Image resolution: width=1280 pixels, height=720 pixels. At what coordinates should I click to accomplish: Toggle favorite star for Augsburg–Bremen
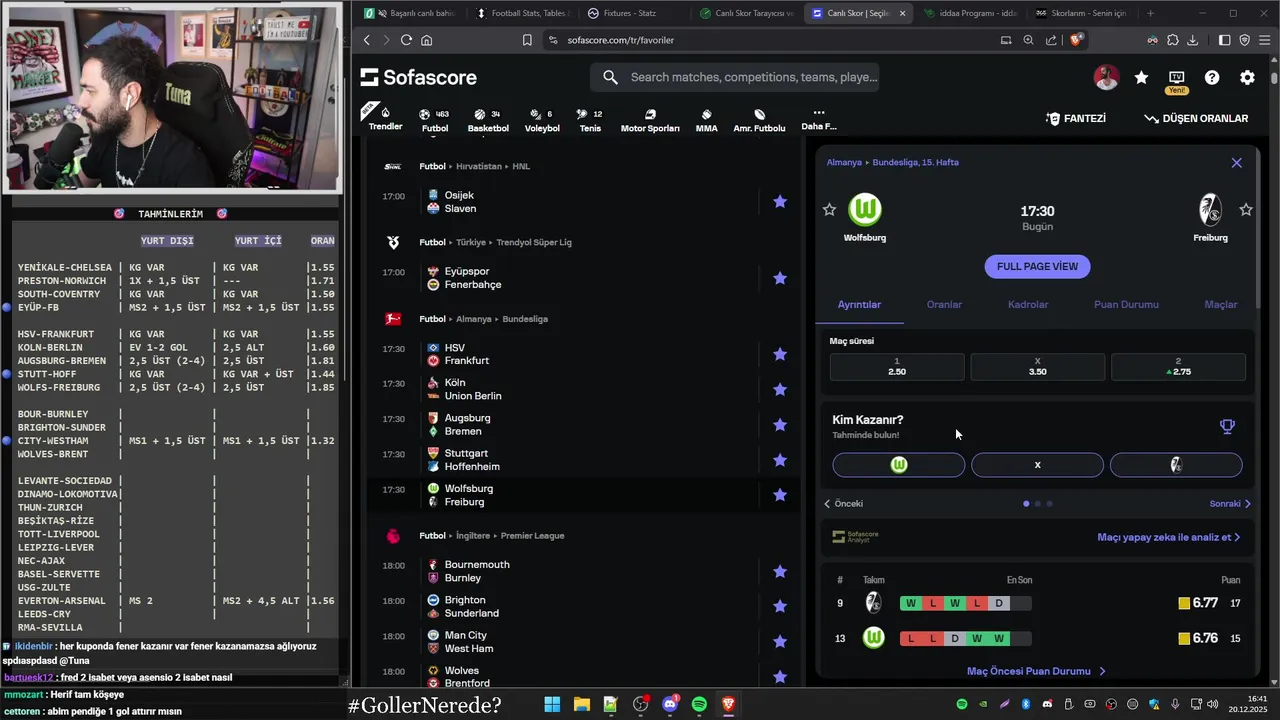(x=780, y=425)
